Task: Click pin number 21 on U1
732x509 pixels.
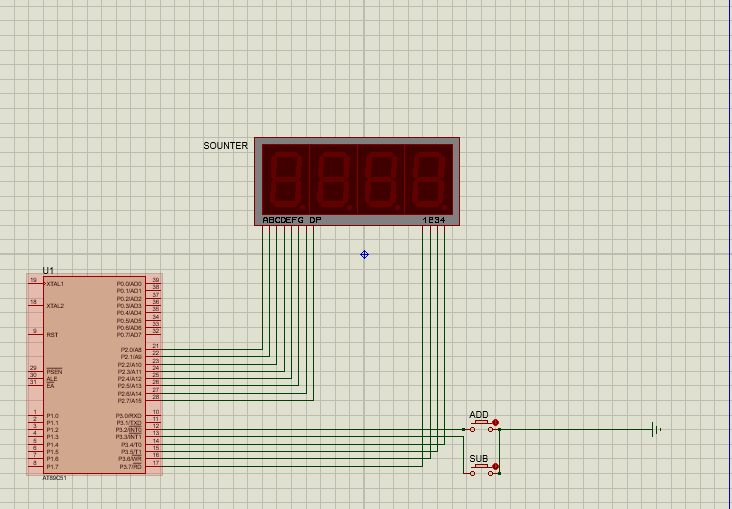Action: (x=156, y=346)
